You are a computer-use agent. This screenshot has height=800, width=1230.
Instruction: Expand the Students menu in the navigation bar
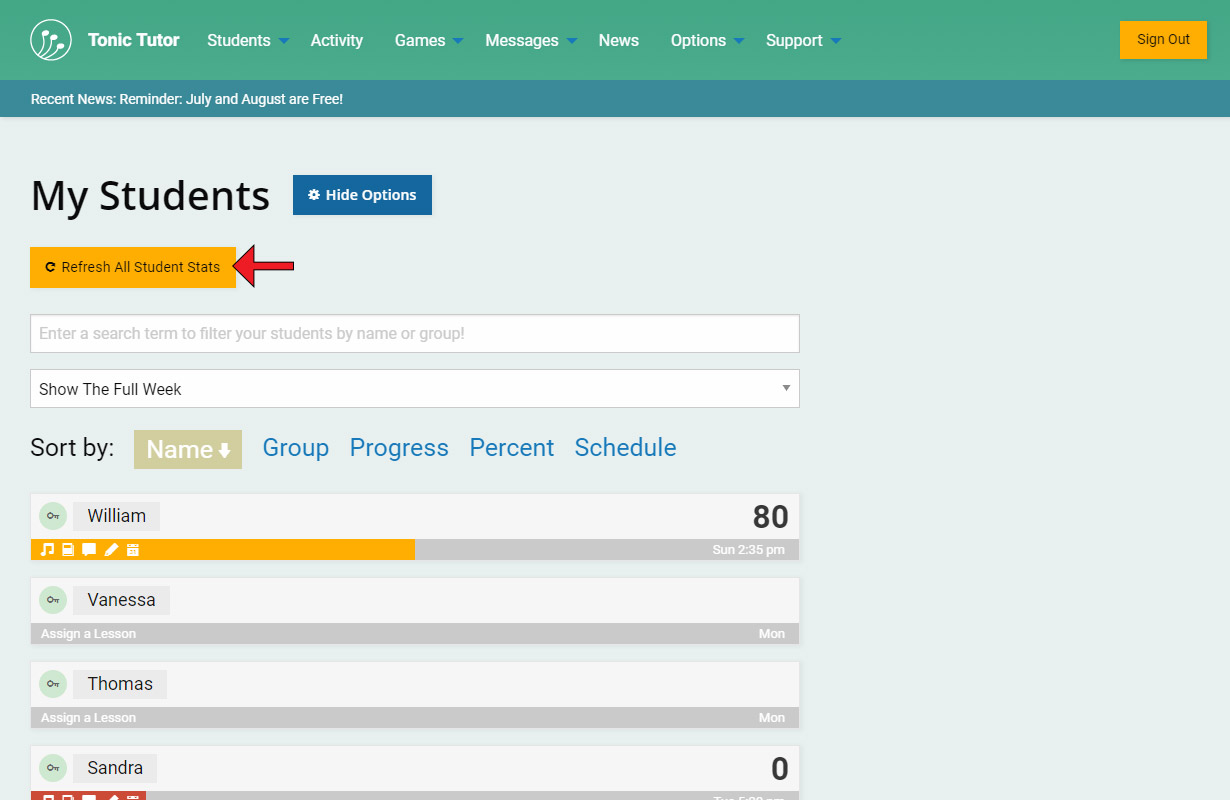pyautogui.click(x=247, y=40)
